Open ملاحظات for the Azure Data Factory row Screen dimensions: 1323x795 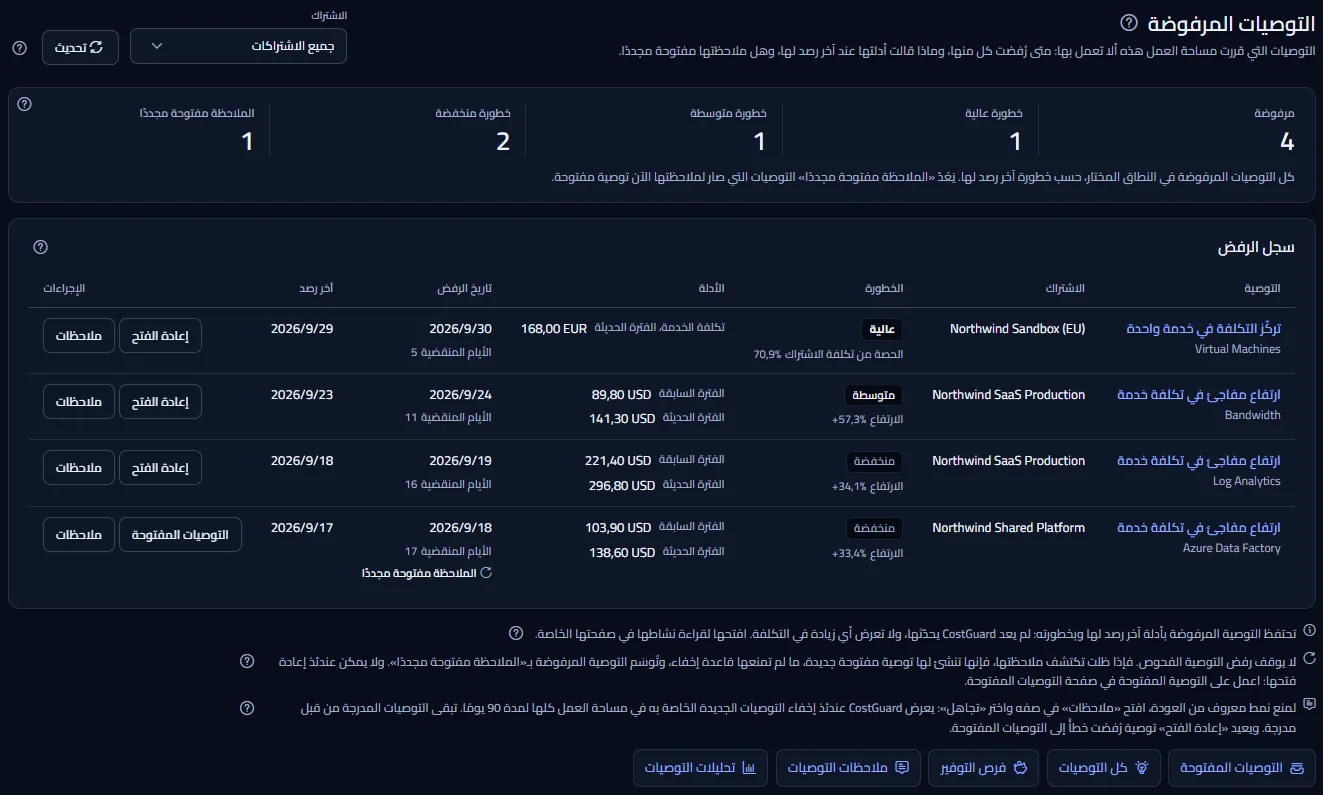(79, 535)
